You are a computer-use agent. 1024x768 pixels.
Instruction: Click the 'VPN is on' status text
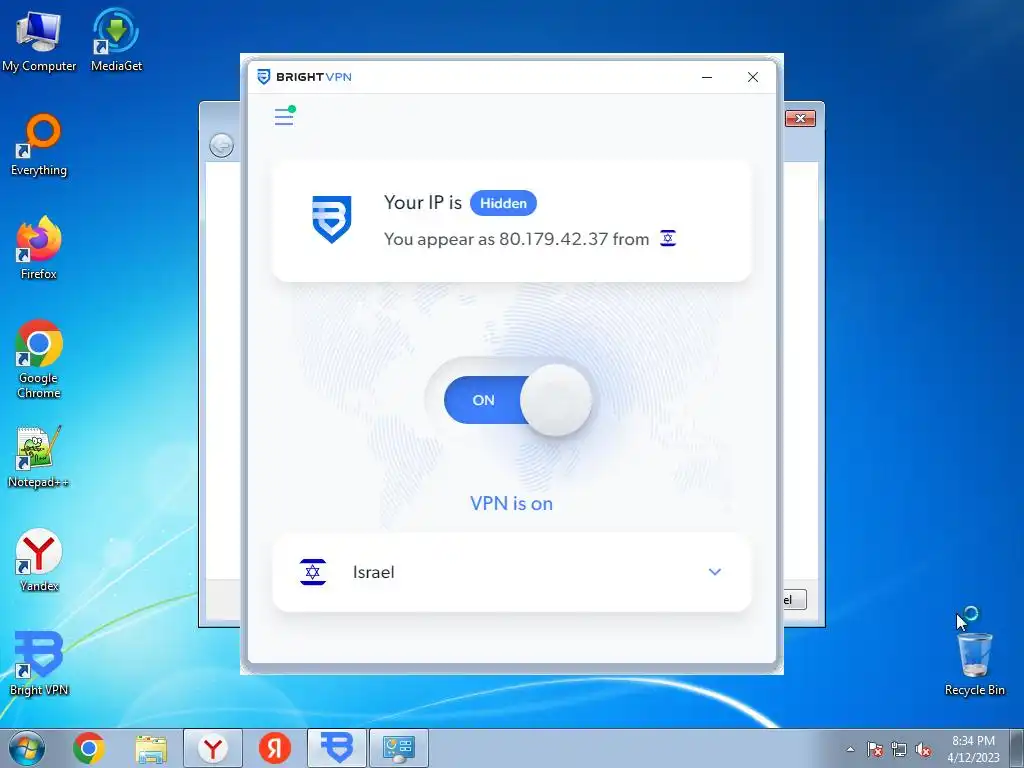click(x=511, y=504)
